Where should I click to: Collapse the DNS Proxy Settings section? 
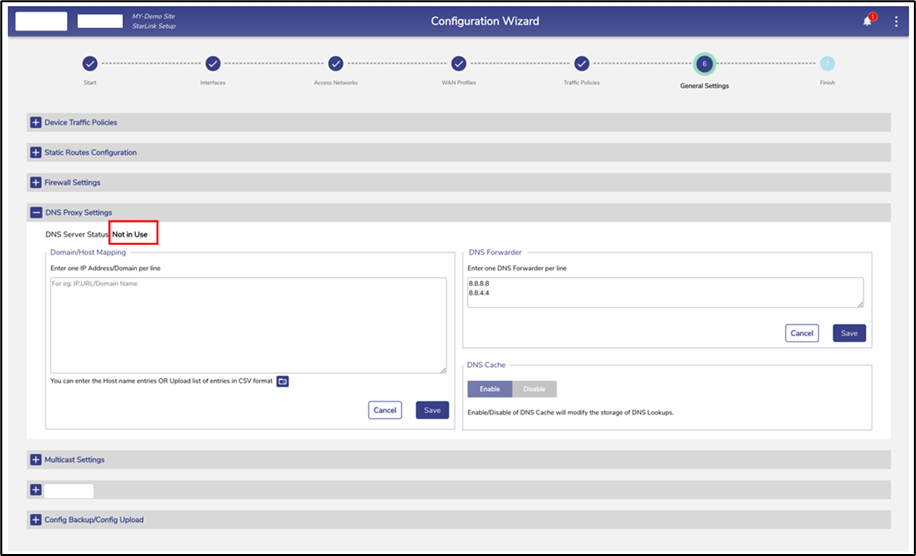(x=36, y=212)
